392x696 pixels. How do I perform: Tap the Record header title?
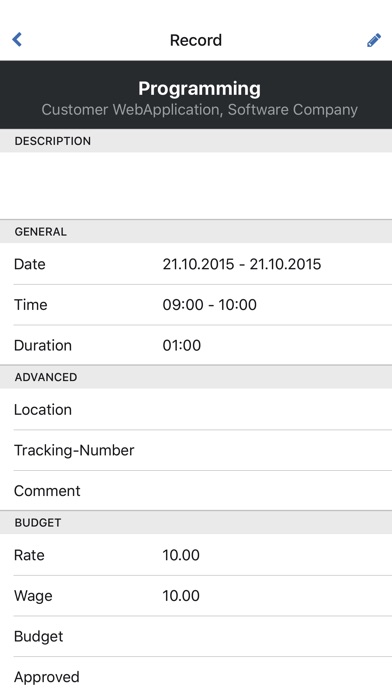pyautogui.click(x=196, y=40)
